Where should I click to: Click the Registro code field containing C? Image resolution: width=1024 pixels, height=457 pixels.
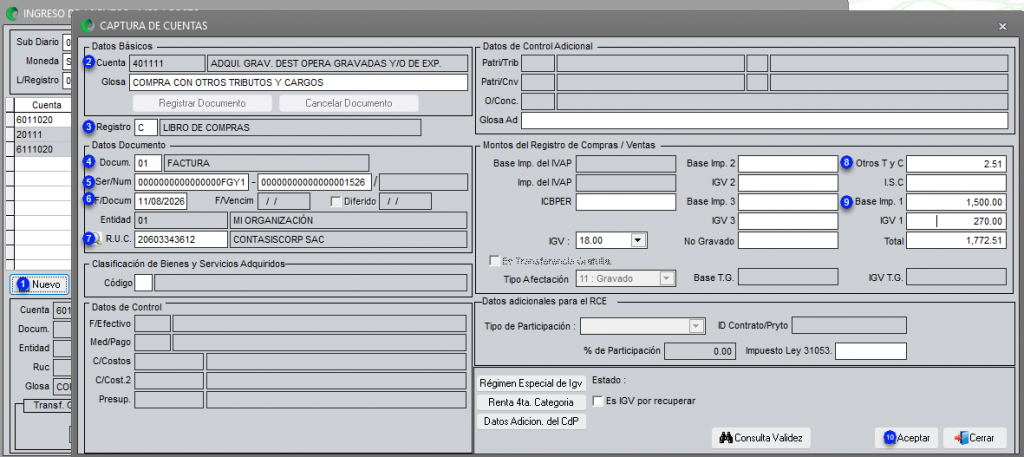tap(146, 127)
